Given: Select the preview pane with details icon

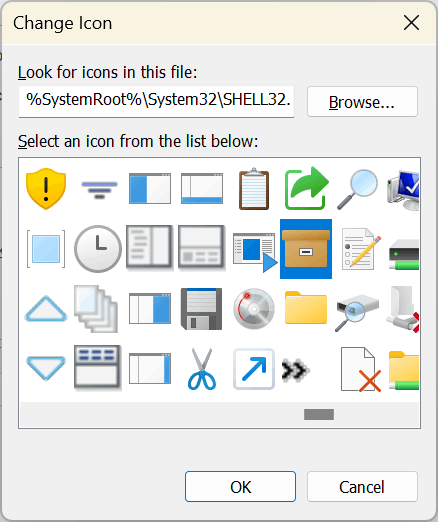Looking at the screenshot, I should [x=202, y=247].
